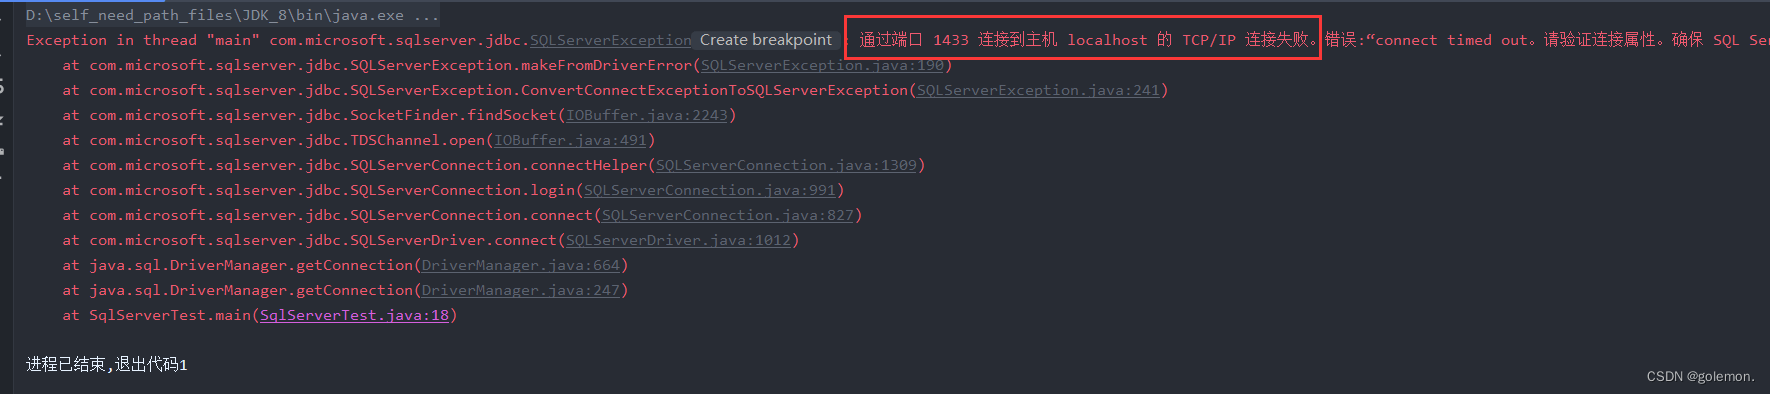Open SQLServerException.java:241 stack trace link

pyautogui.click(x=1038, y=90)
